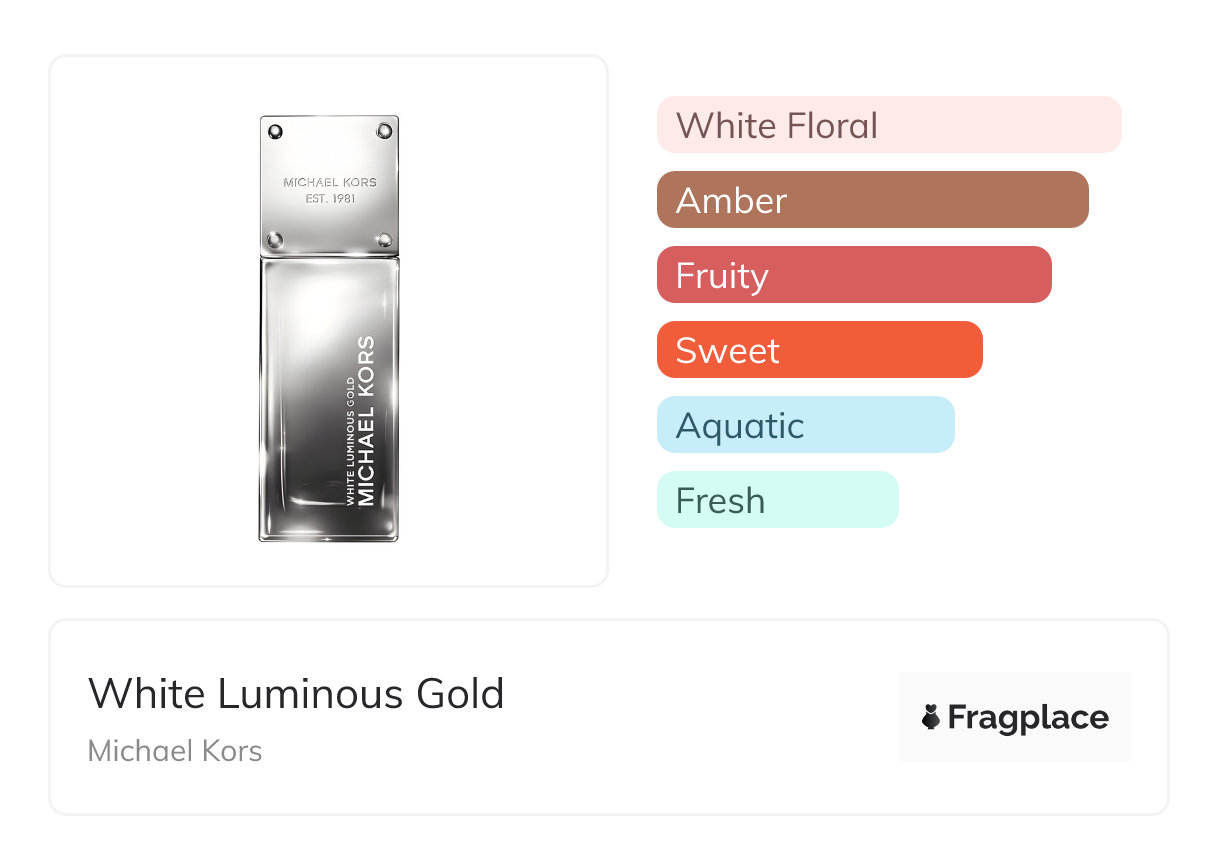
Task: Click the large vertical MICHAEL KORS bottle text
Action: pyautogui.click(x=366, y=420)
